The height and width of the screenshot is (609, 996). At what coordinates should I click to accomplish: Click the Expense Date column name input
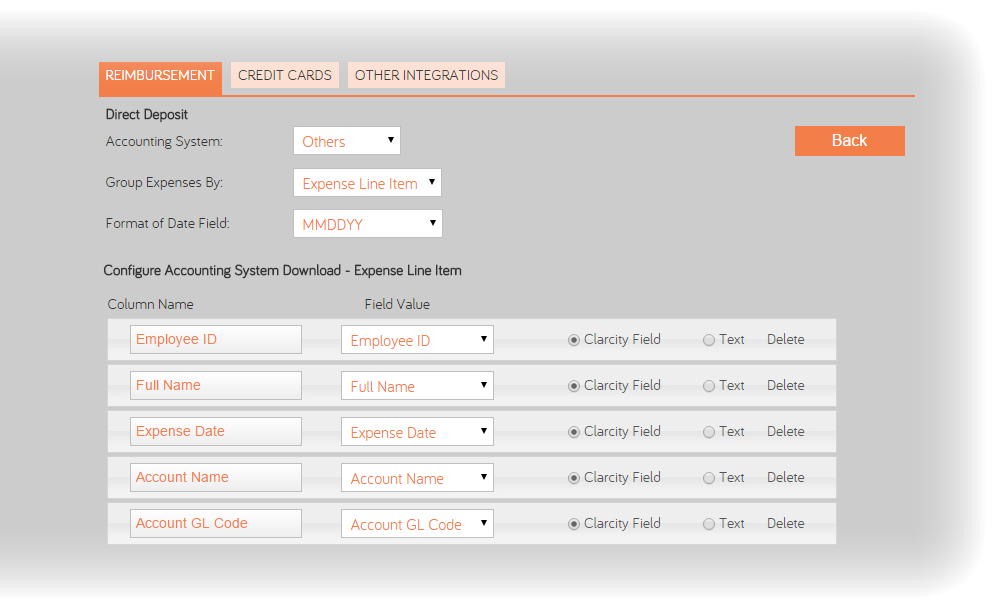tap(215, 432)
